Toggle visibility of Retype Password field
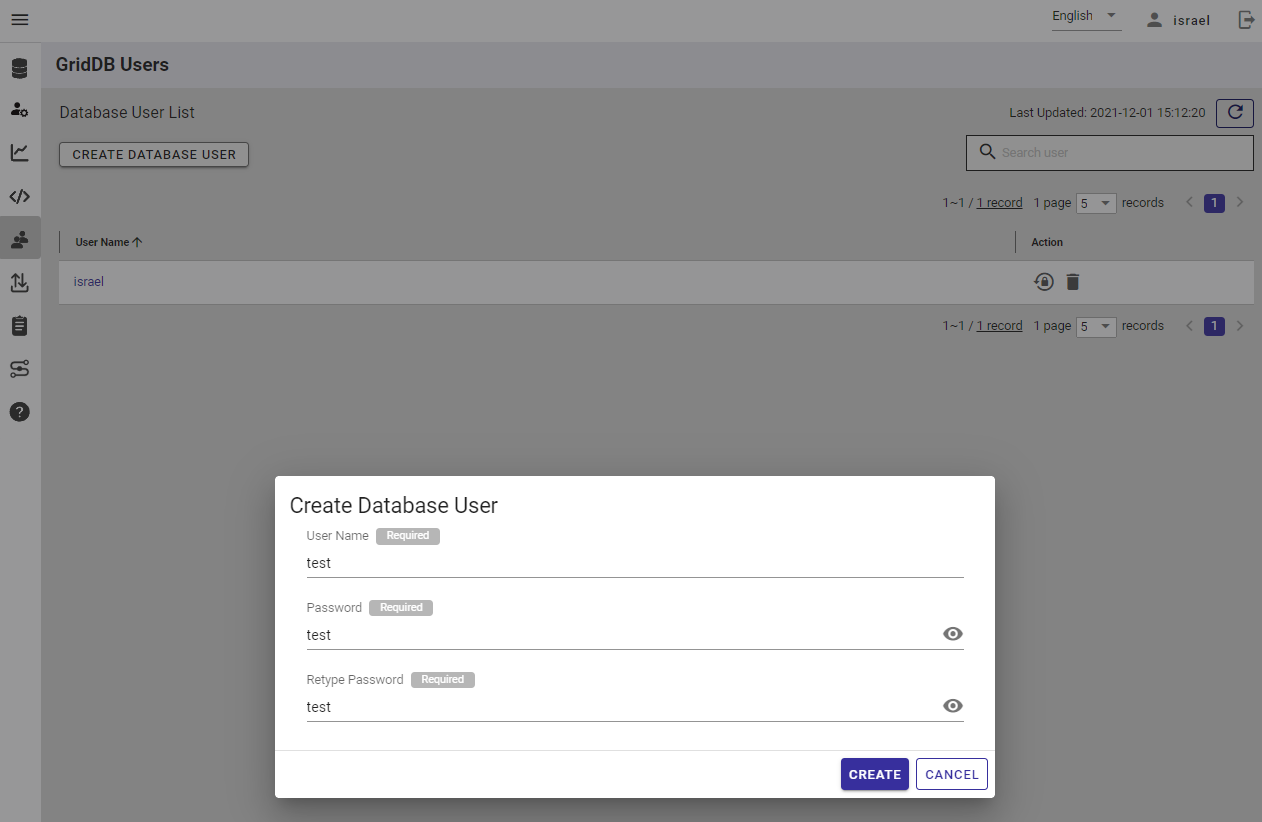Viewport: 1262px width, 822px height. [x=953, y=706]
